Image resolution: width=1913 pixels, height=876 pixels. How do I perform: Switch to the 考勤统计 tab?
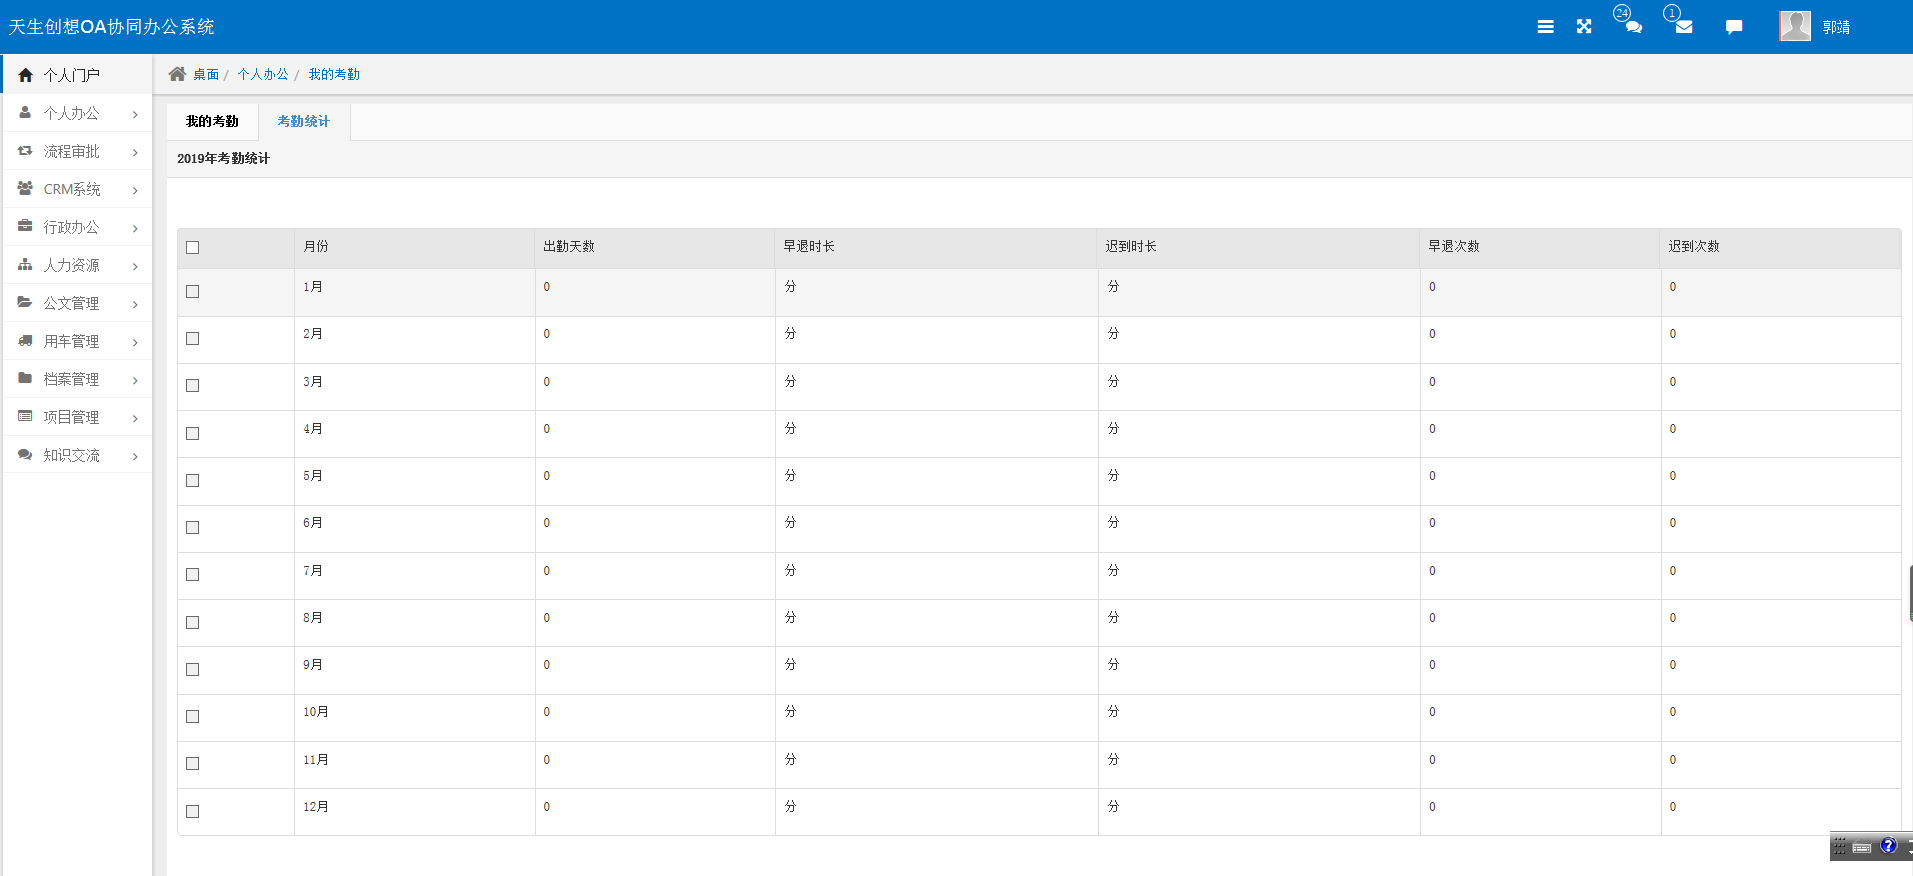[x=303, y=122]
